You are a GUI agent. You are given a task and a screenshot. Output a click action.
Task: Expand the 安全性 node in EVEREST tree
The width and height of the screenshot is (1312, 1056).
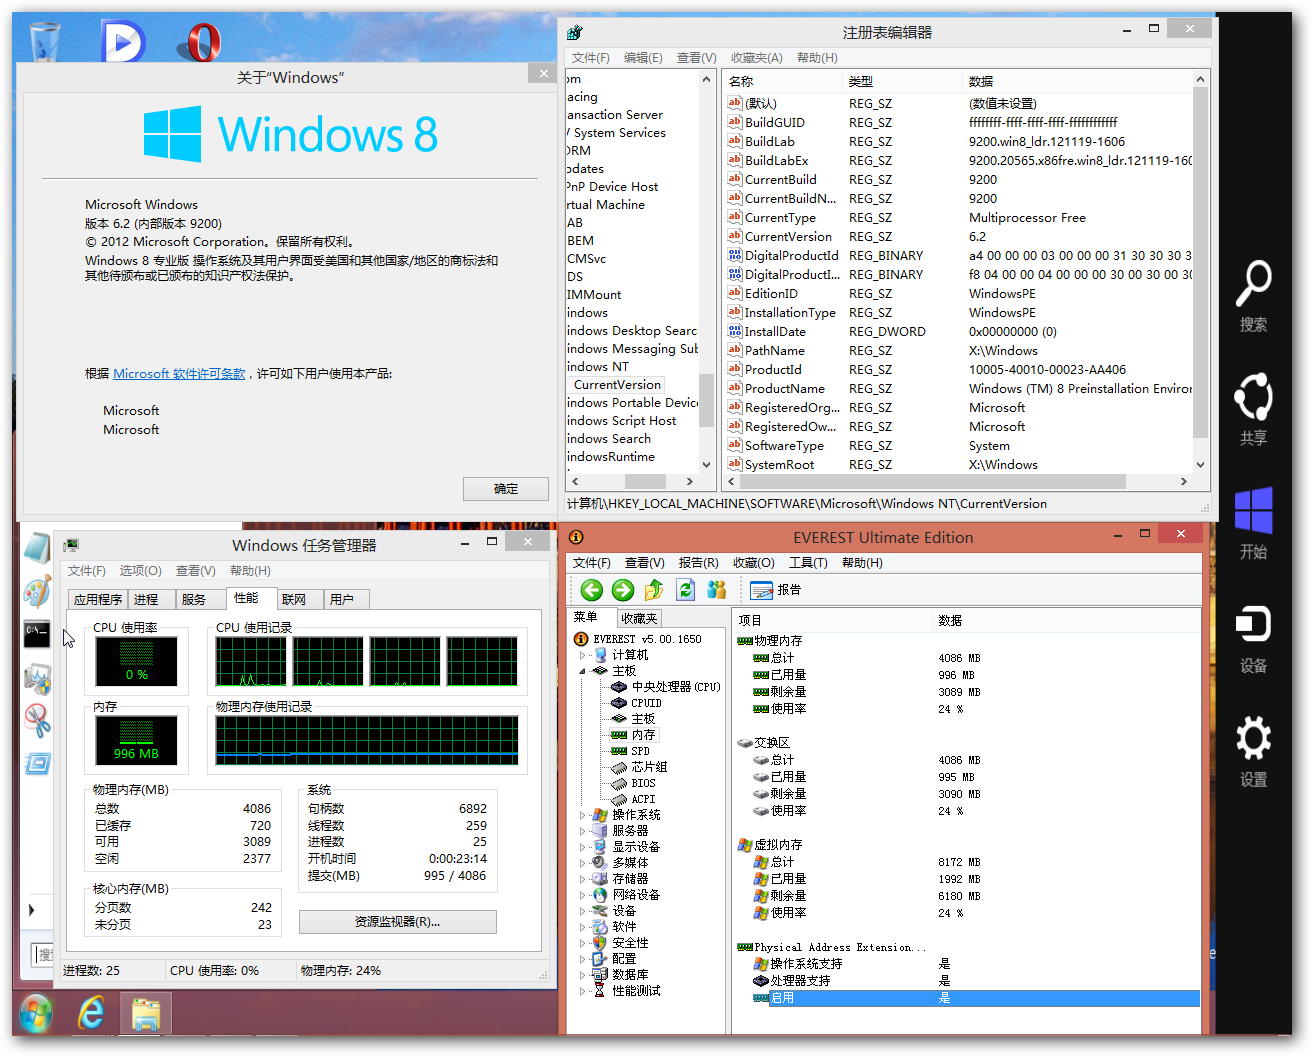click(x=582, y=943)
